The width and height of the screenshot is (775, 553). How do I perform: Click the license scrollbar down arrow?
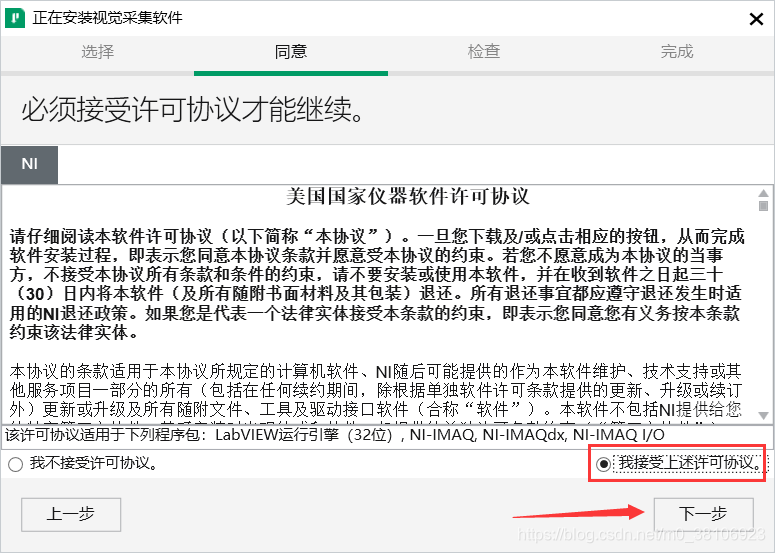[764, 416]
